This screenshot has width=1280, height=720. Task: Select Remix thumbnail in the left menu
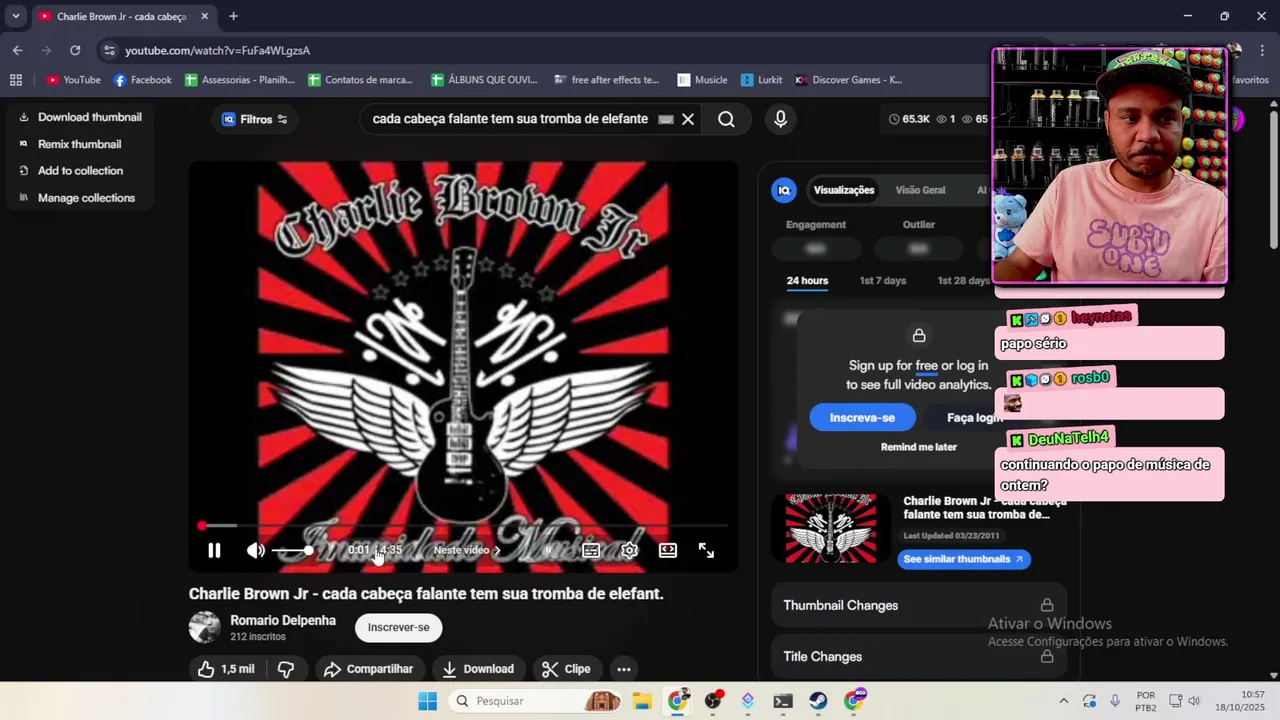pos(70,144)
